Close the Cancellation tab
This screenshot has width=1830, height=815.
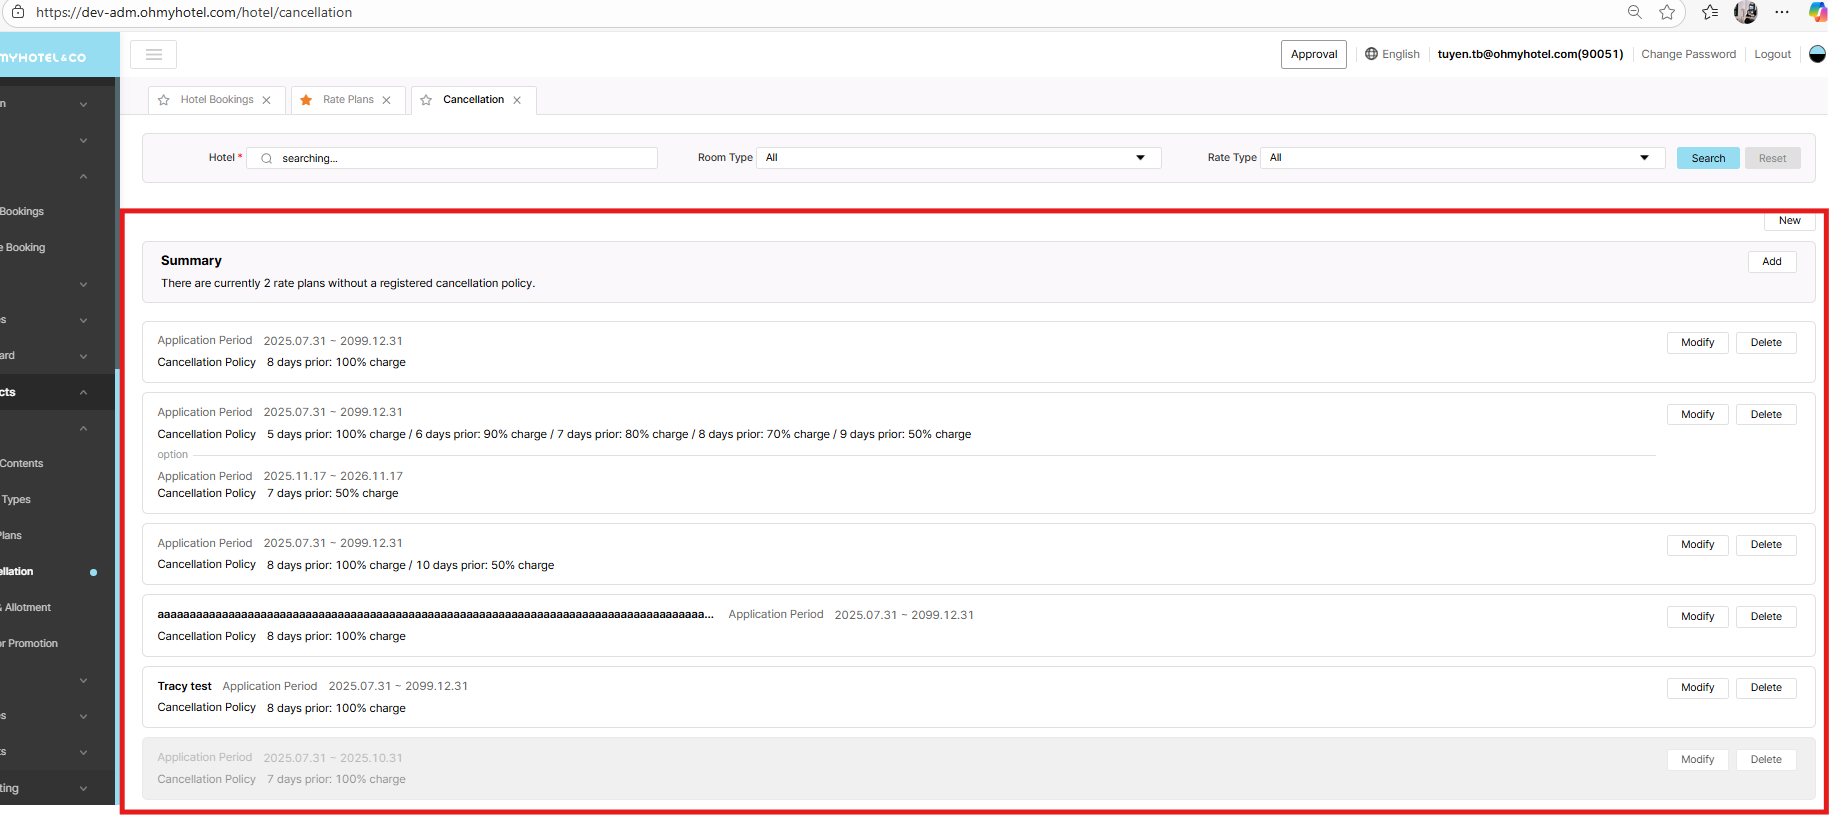[x=517, y=100]
